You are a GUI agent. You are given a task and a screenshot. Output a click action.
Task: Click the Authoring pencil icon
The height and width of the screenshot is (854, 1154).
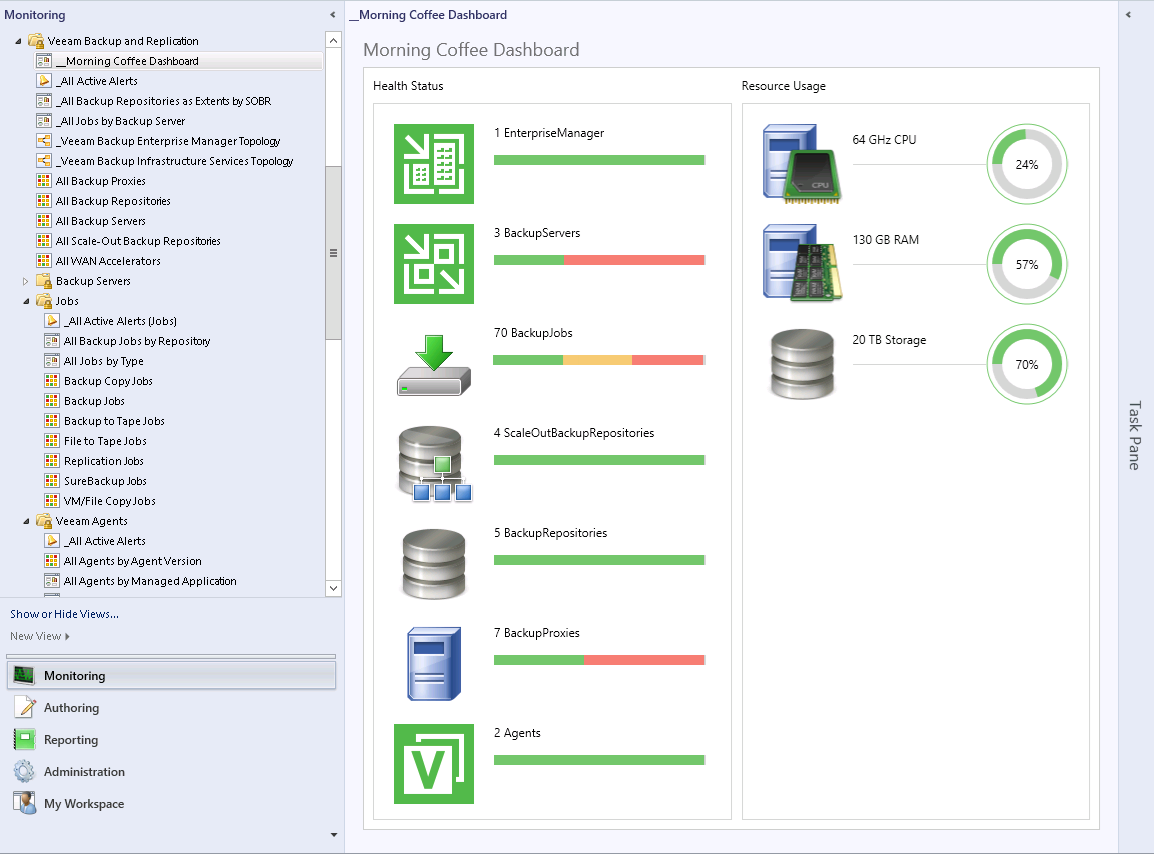[24, 707]
